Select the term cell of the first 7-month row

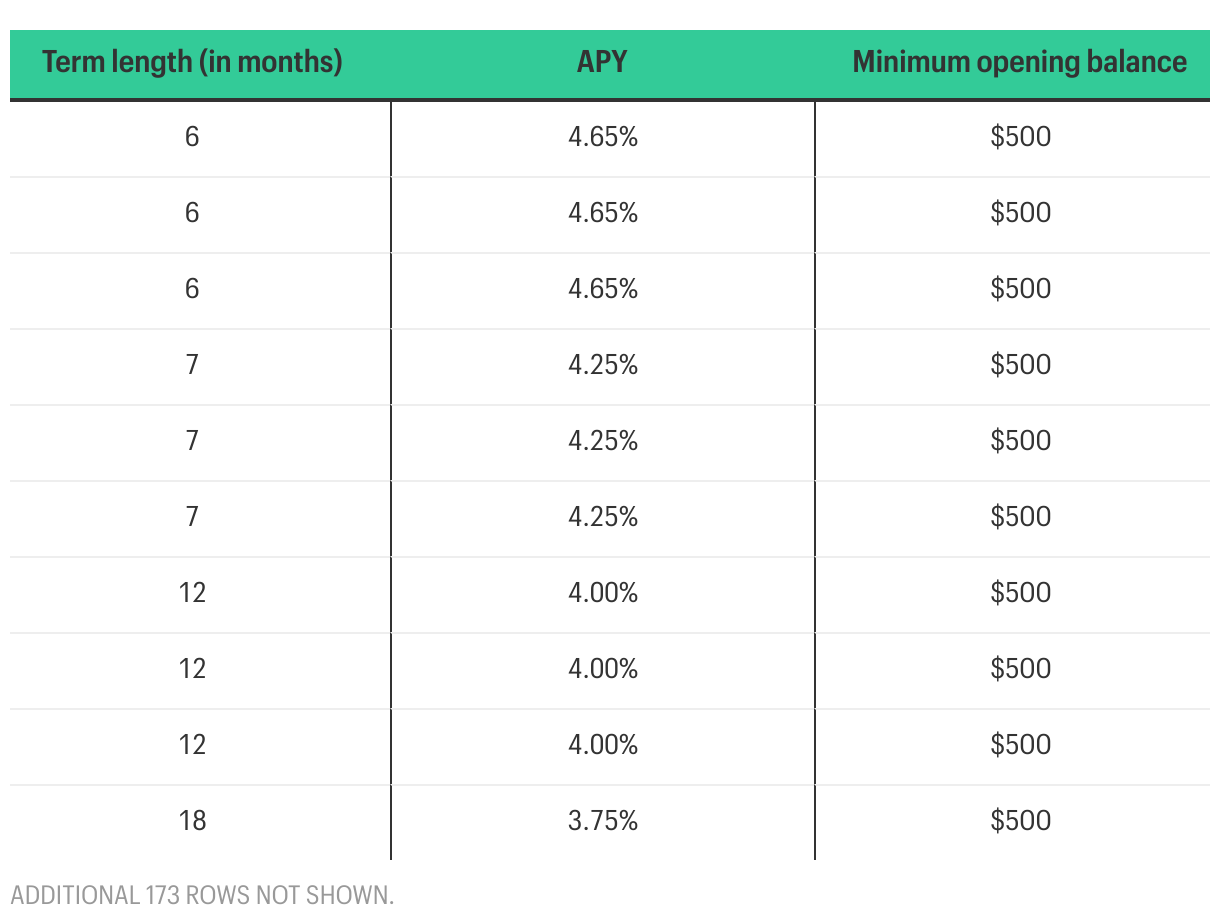tap(192, 365)
